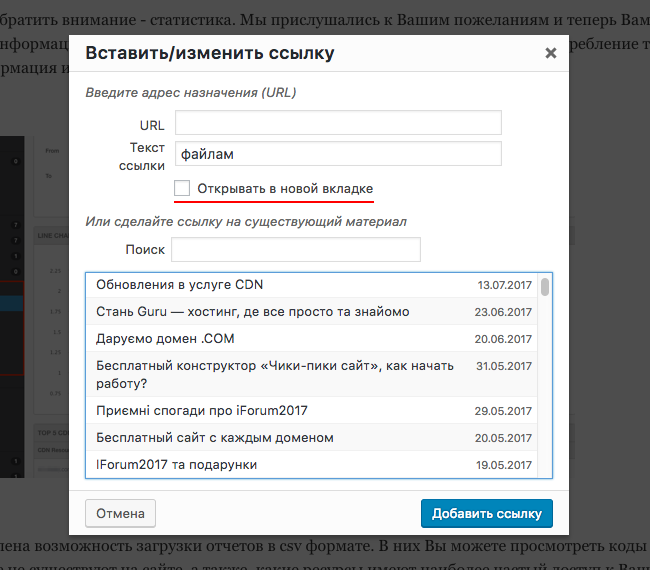Click the Открывать в новой вкладке label
Image resolution: width=650 pixels, height=570 pixels.
click(x=285, y=188)
